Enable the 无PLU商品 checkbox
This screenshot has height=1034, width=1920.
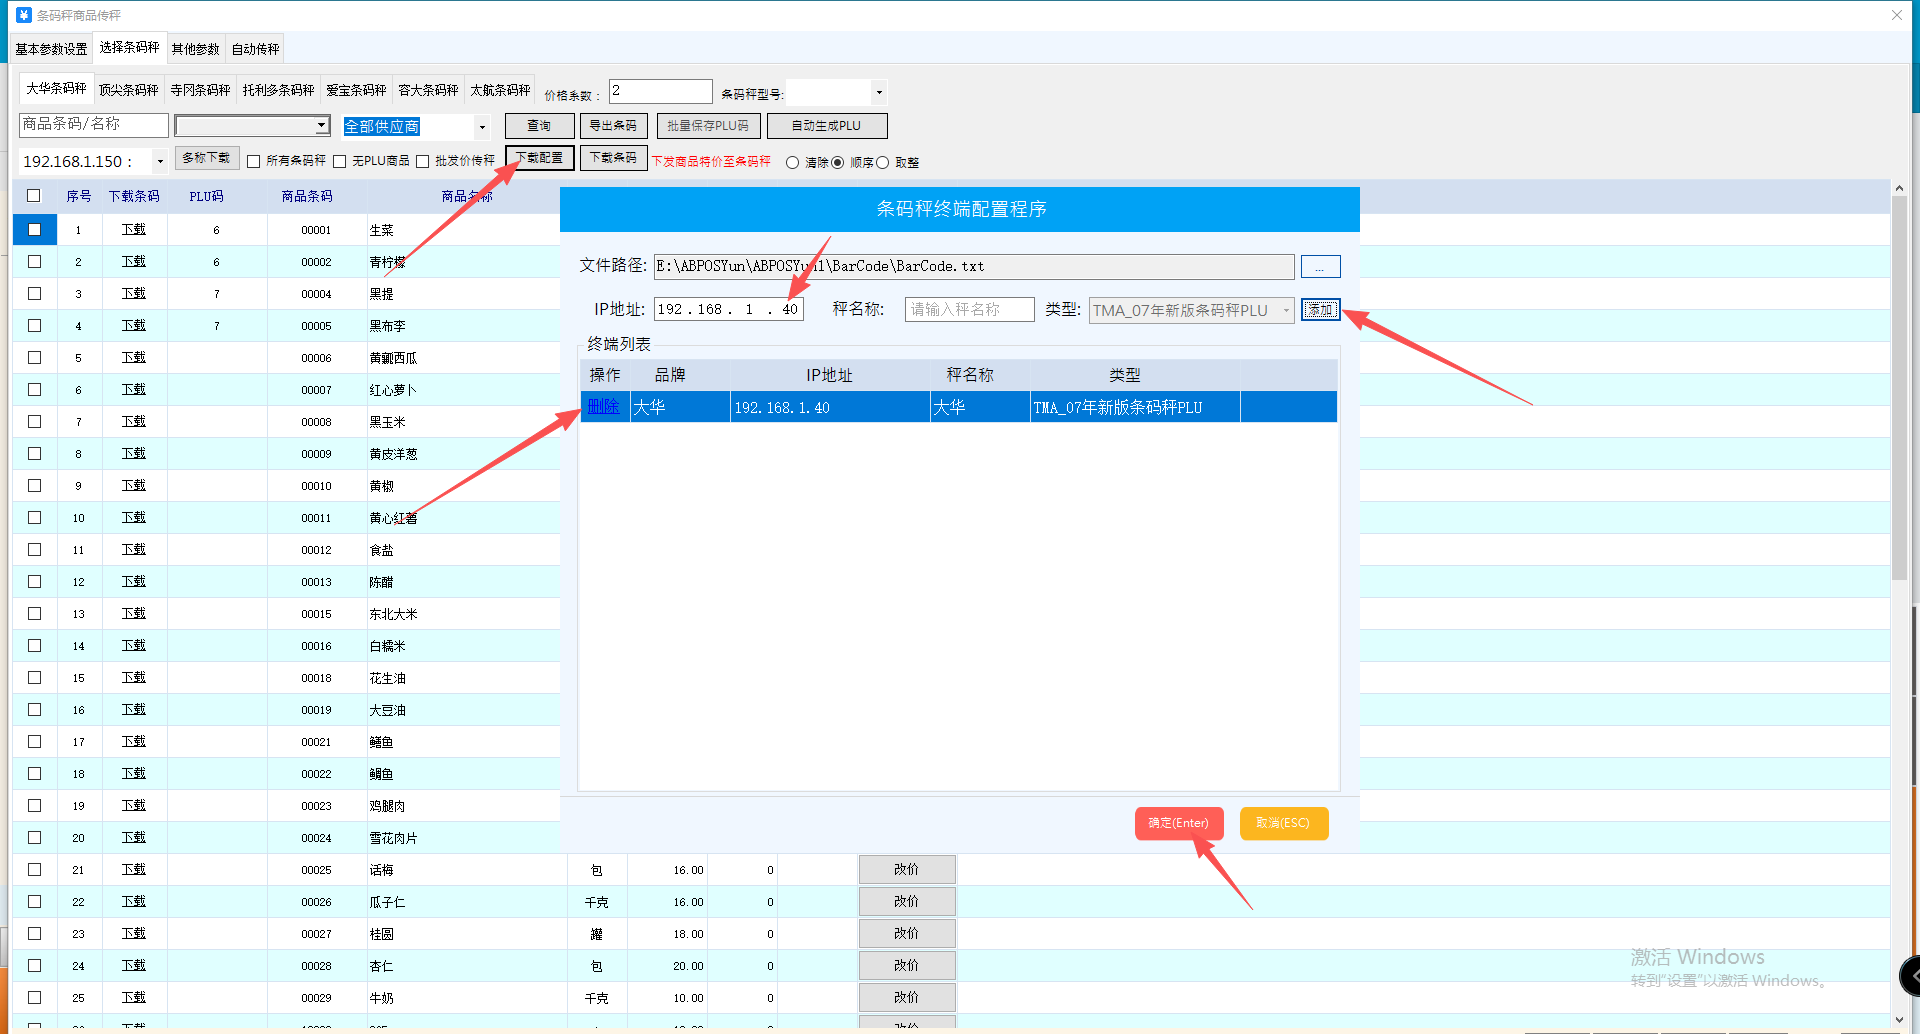(x=340, y=162)
